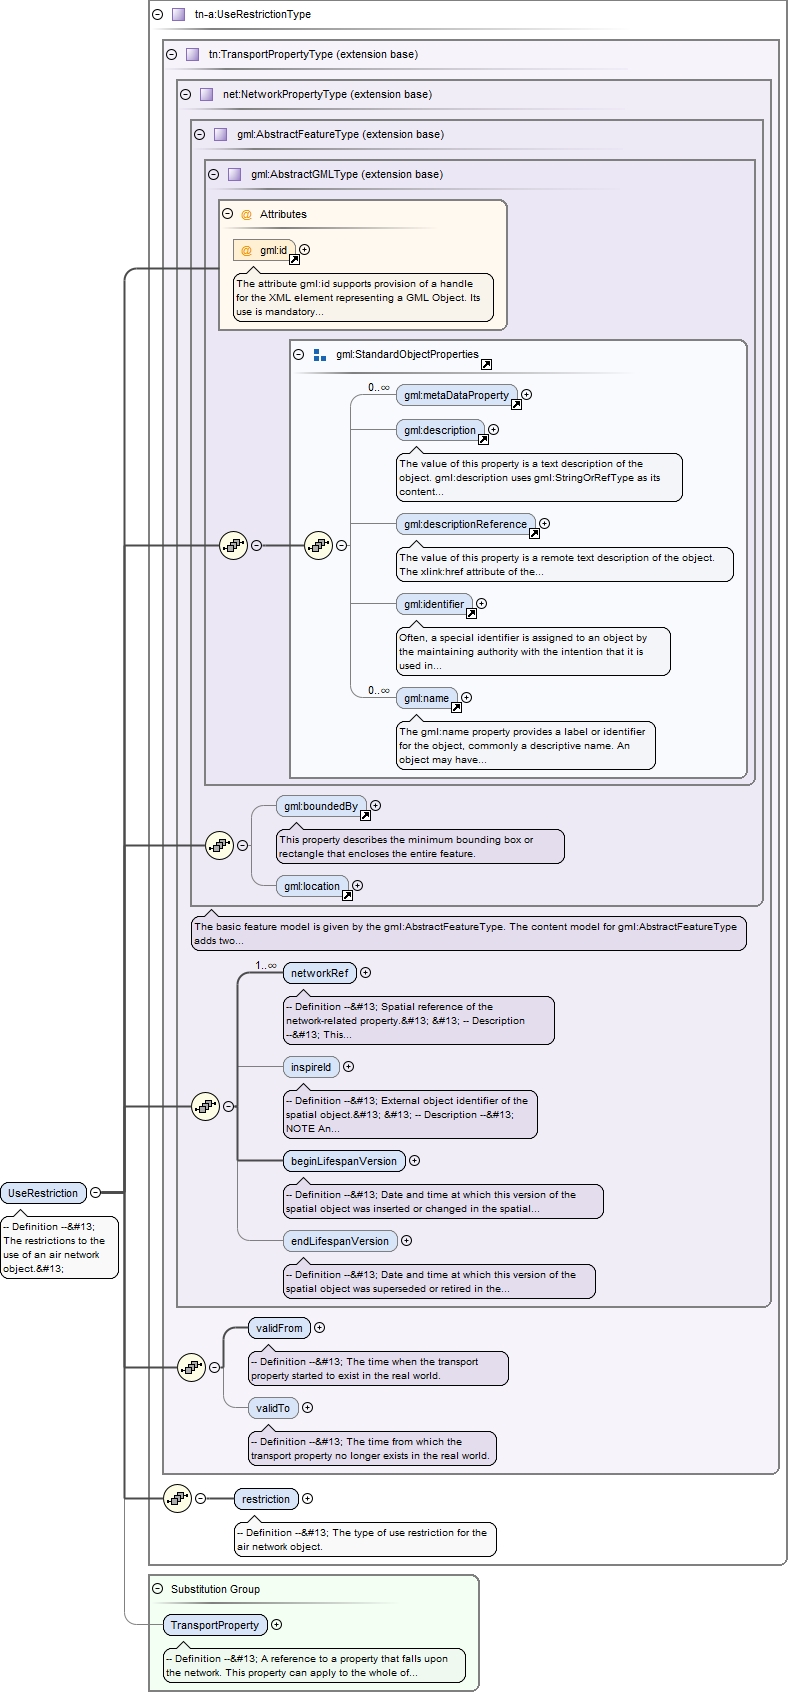Click sequence icon beside networkRef group

click(x=206, y=1107)
